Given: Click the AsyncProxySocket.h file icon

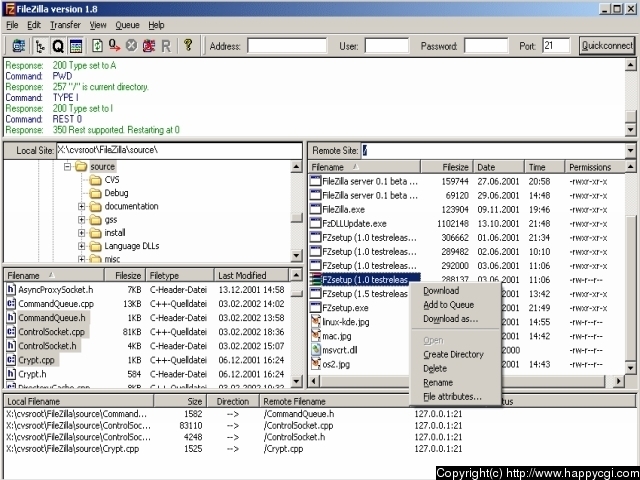Looking at the screenshot, I should click(11, 290).
